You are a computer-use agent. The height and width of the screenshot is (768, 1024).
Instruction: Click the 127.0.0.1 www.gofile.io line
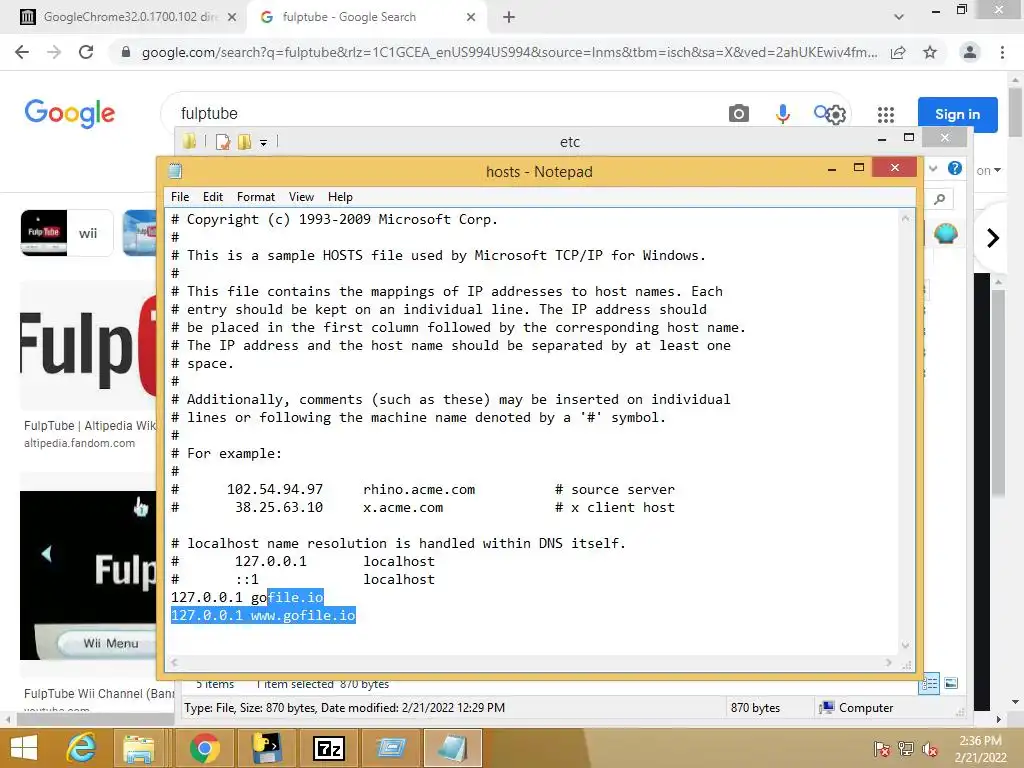click(263, 615)
